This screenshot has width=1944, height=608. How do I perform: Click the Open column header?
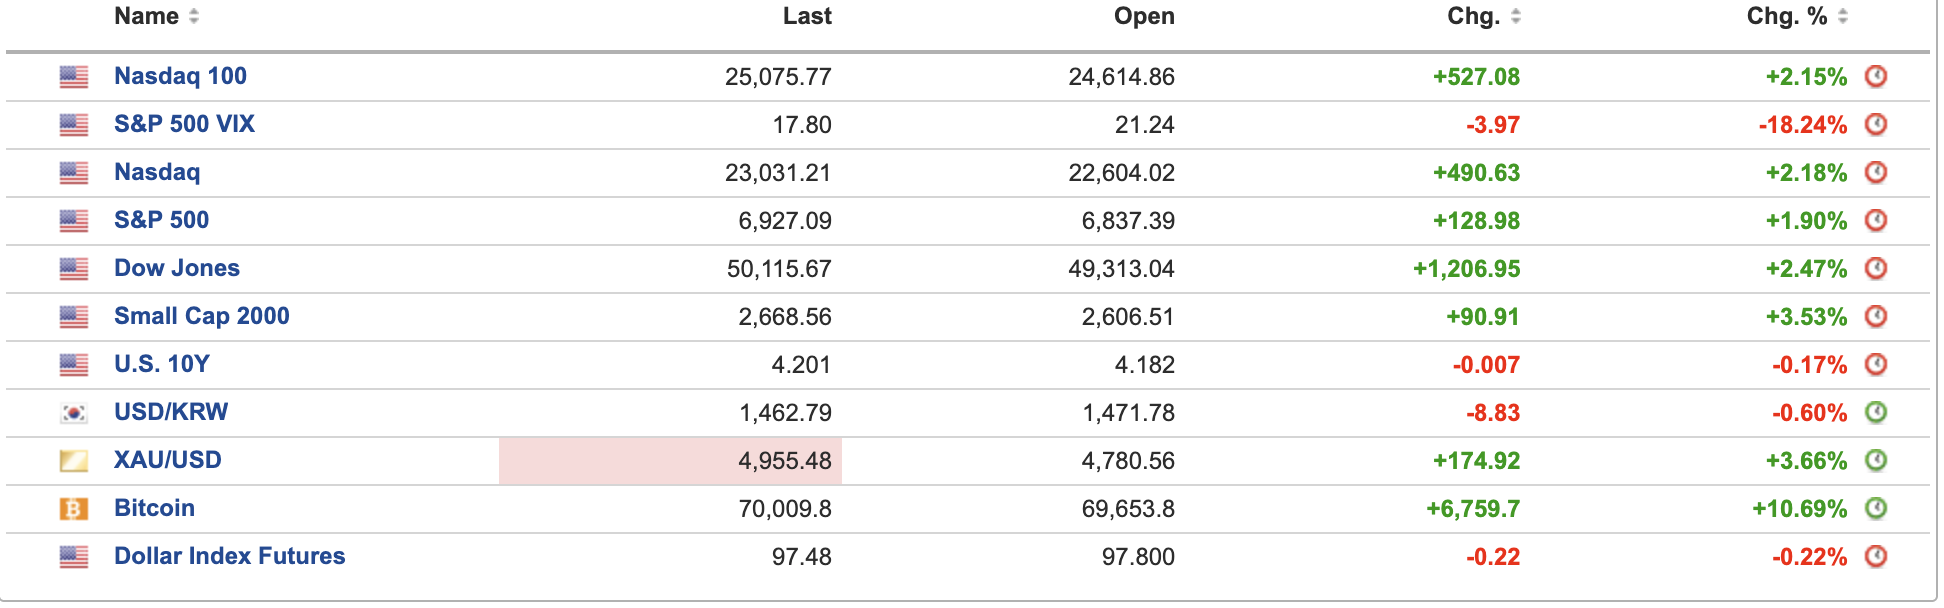[1144, 17]
